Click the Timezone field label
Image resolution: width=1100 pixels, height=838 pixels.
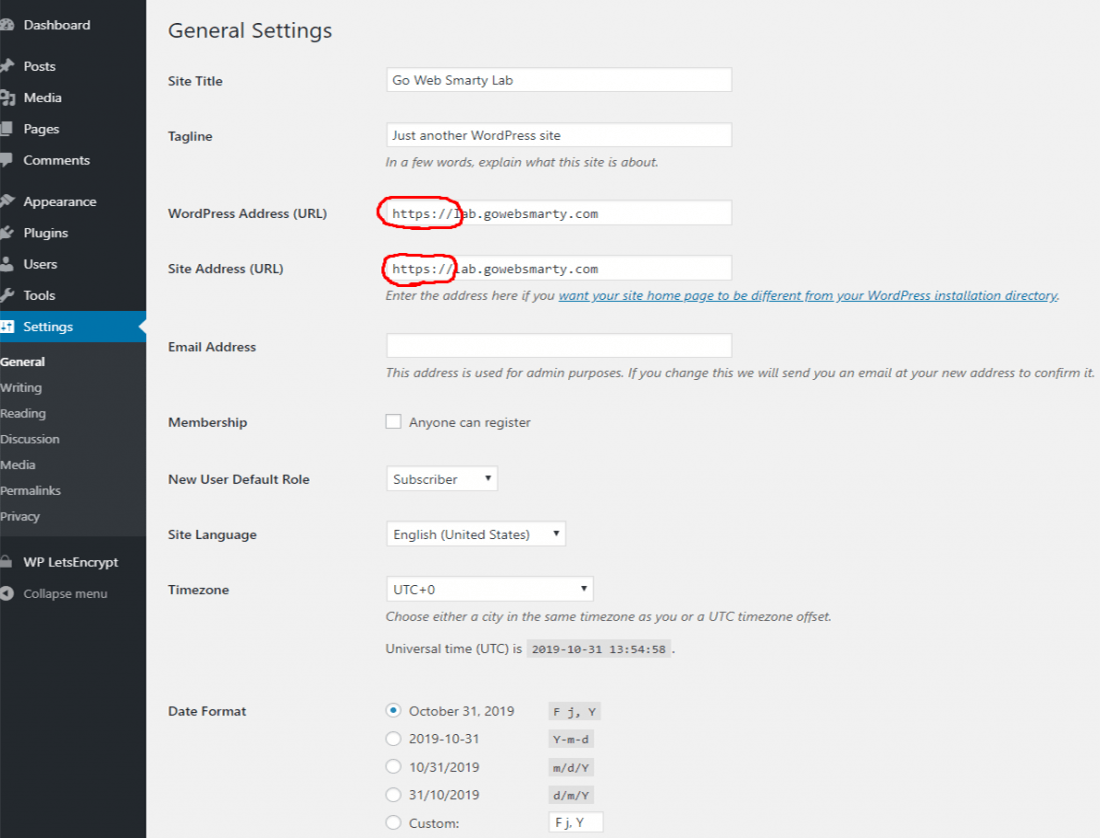(199, 590)
